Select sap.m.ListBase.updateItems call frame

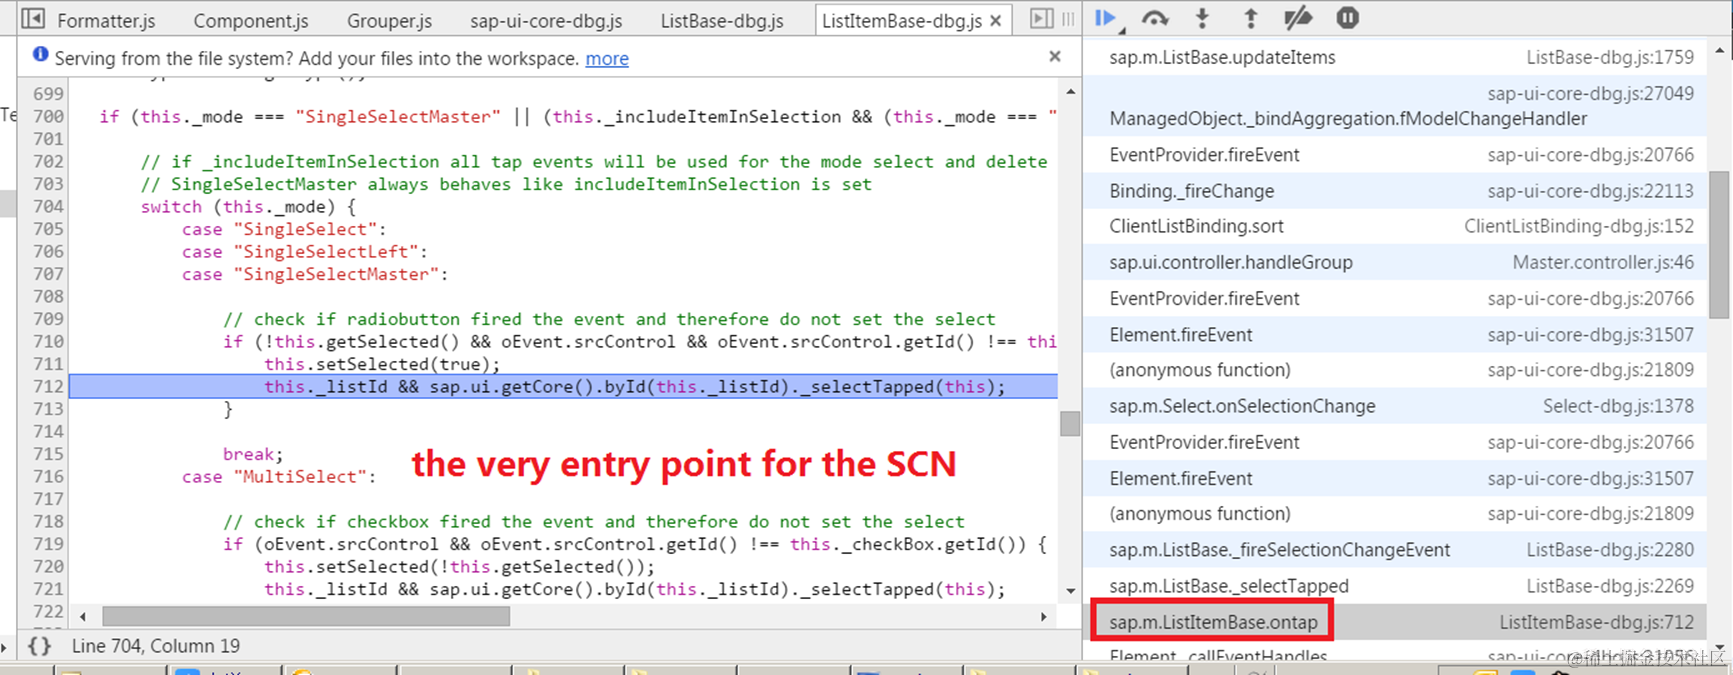1395,57
